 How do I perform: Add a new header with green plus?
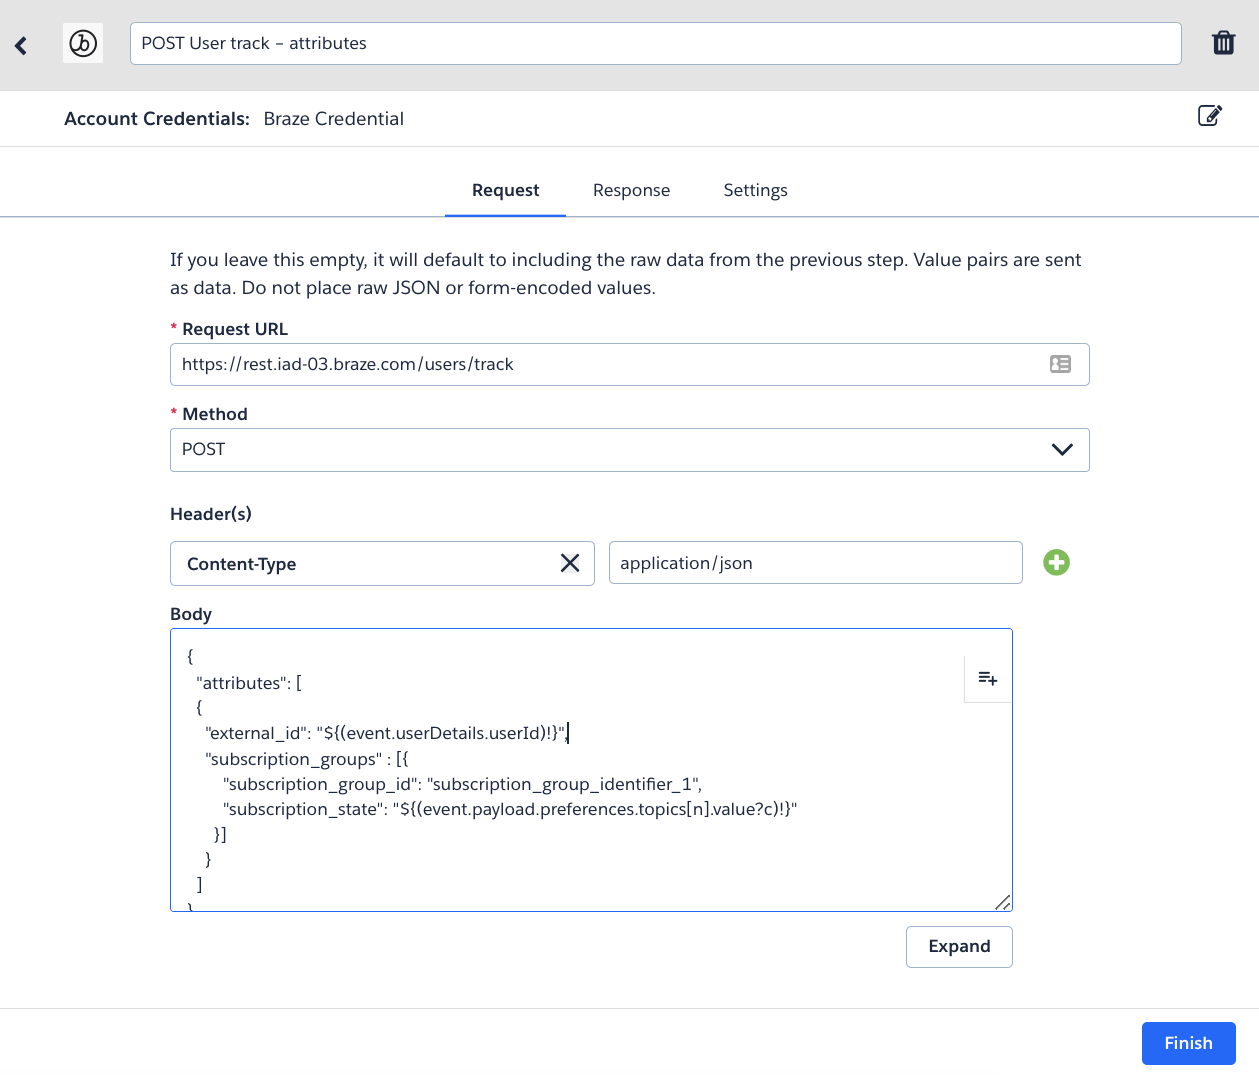click(x=1056, y=562)
